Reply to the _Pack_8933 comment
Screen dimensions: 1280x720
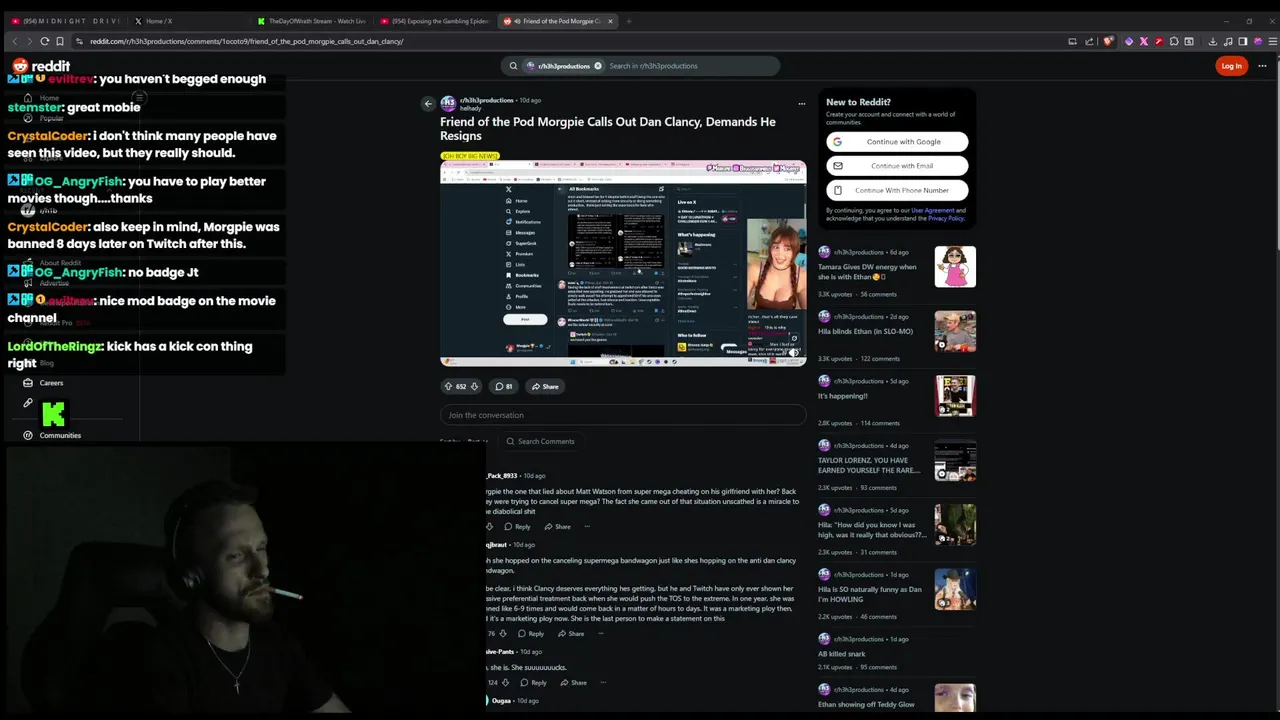pos(517,526)
